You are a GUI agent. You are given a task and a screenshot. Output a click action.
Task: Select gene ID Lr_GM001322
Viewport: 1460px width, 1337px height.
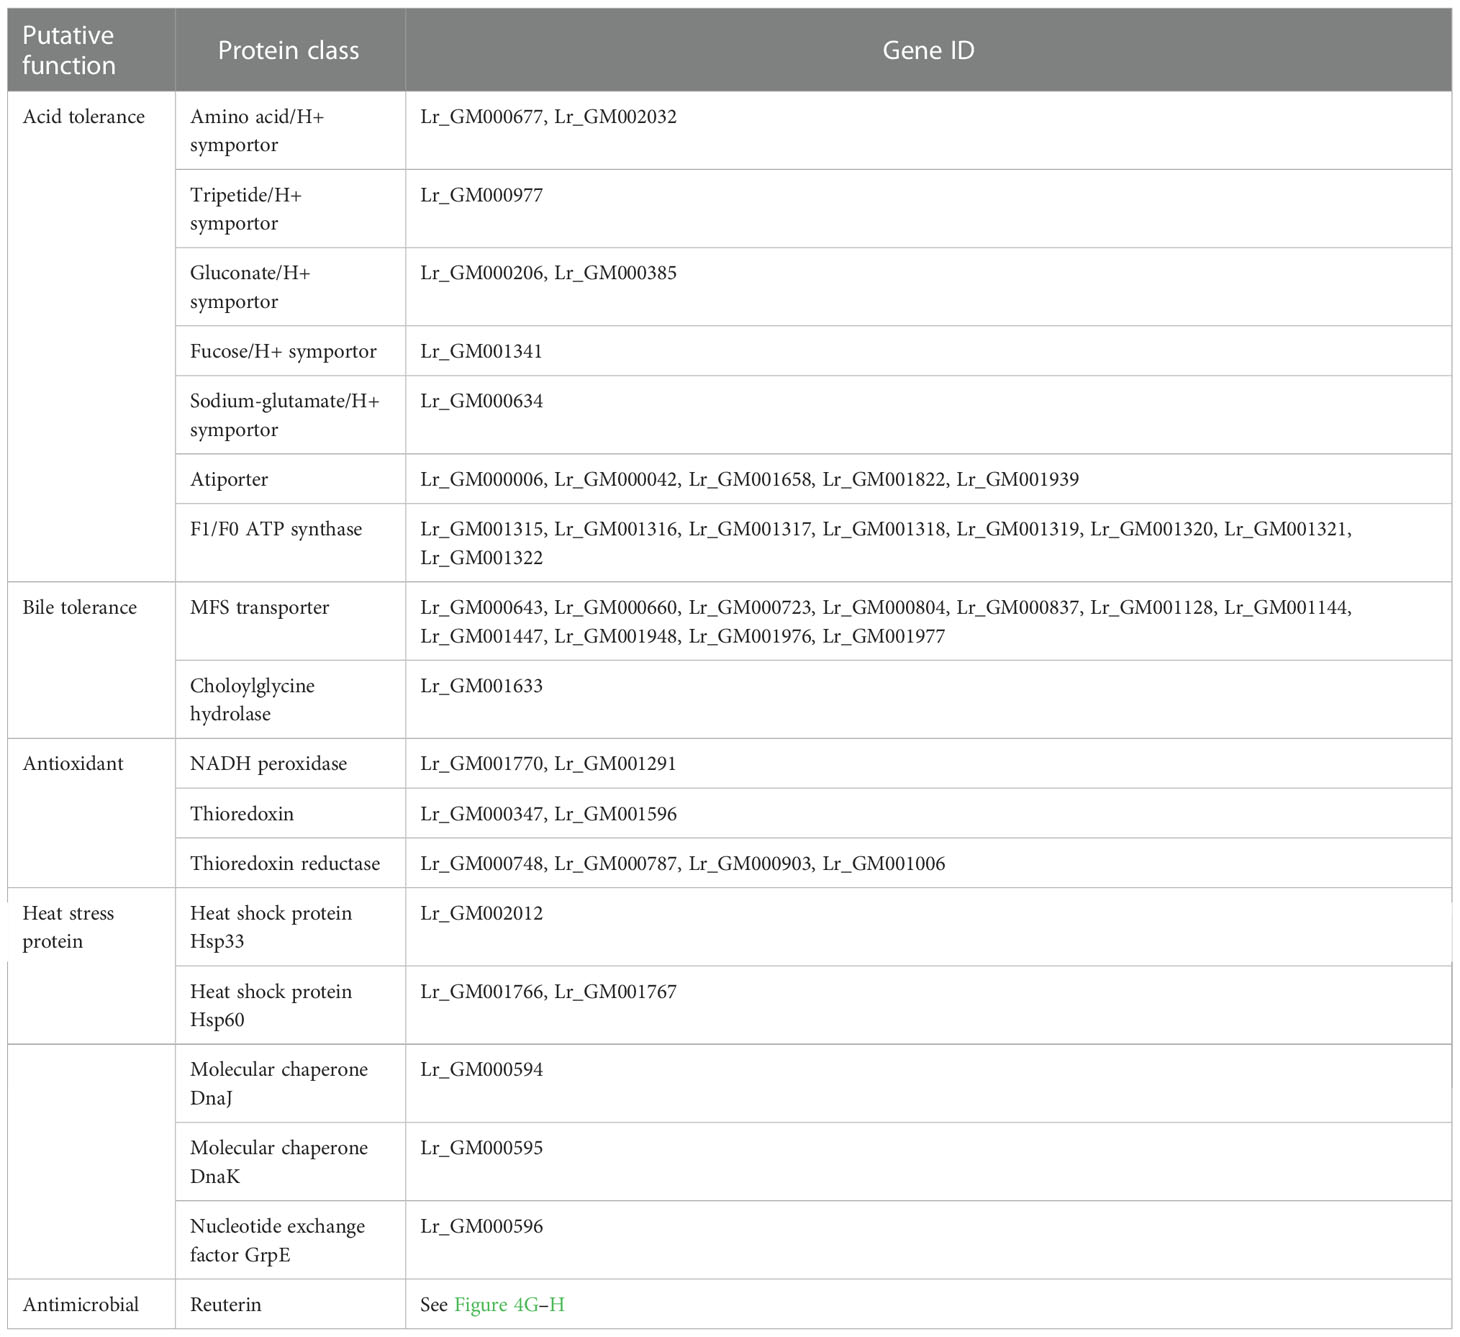(x=481, y=558)
